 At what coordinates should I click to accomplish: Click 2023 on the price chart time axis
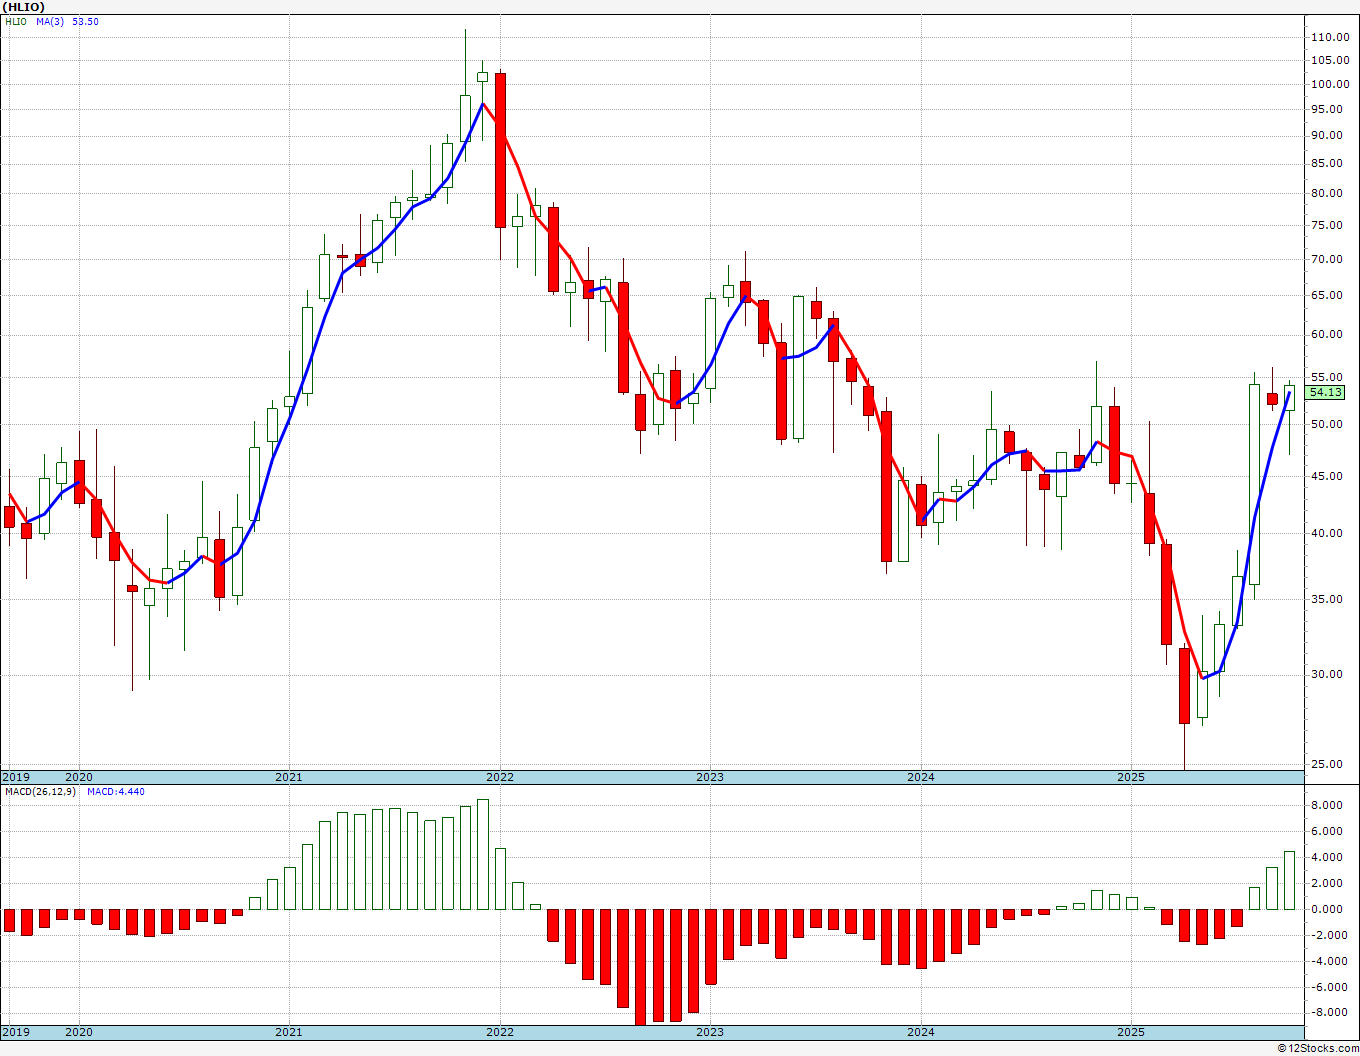710,777
